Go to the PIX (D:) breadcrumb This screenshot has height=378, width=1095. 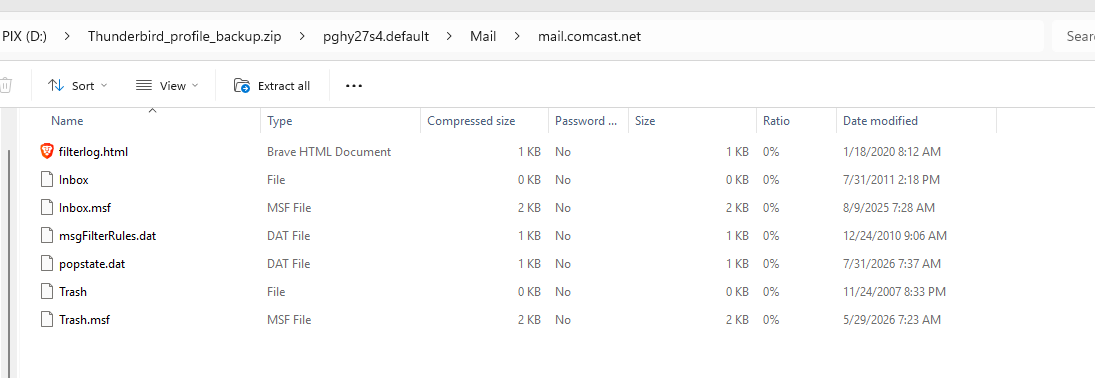click(x=24, y=36)
